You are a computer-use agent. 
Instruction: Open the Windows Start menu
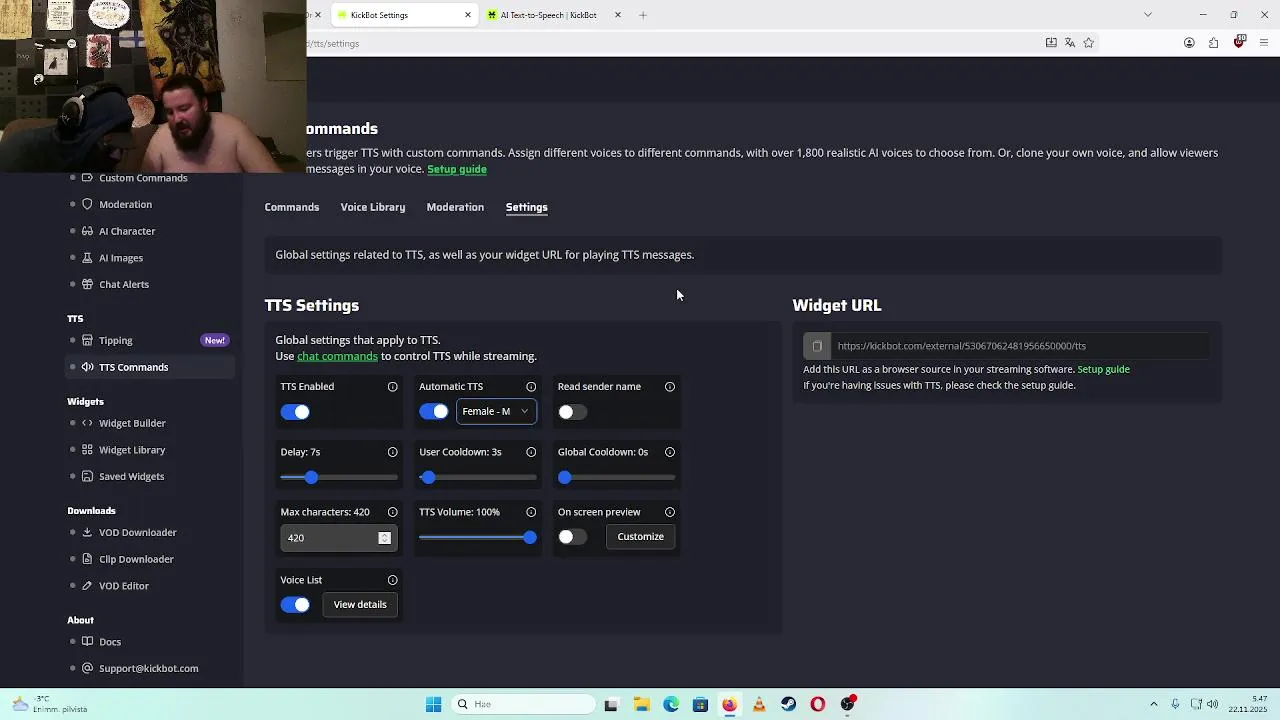coord(433,704)
